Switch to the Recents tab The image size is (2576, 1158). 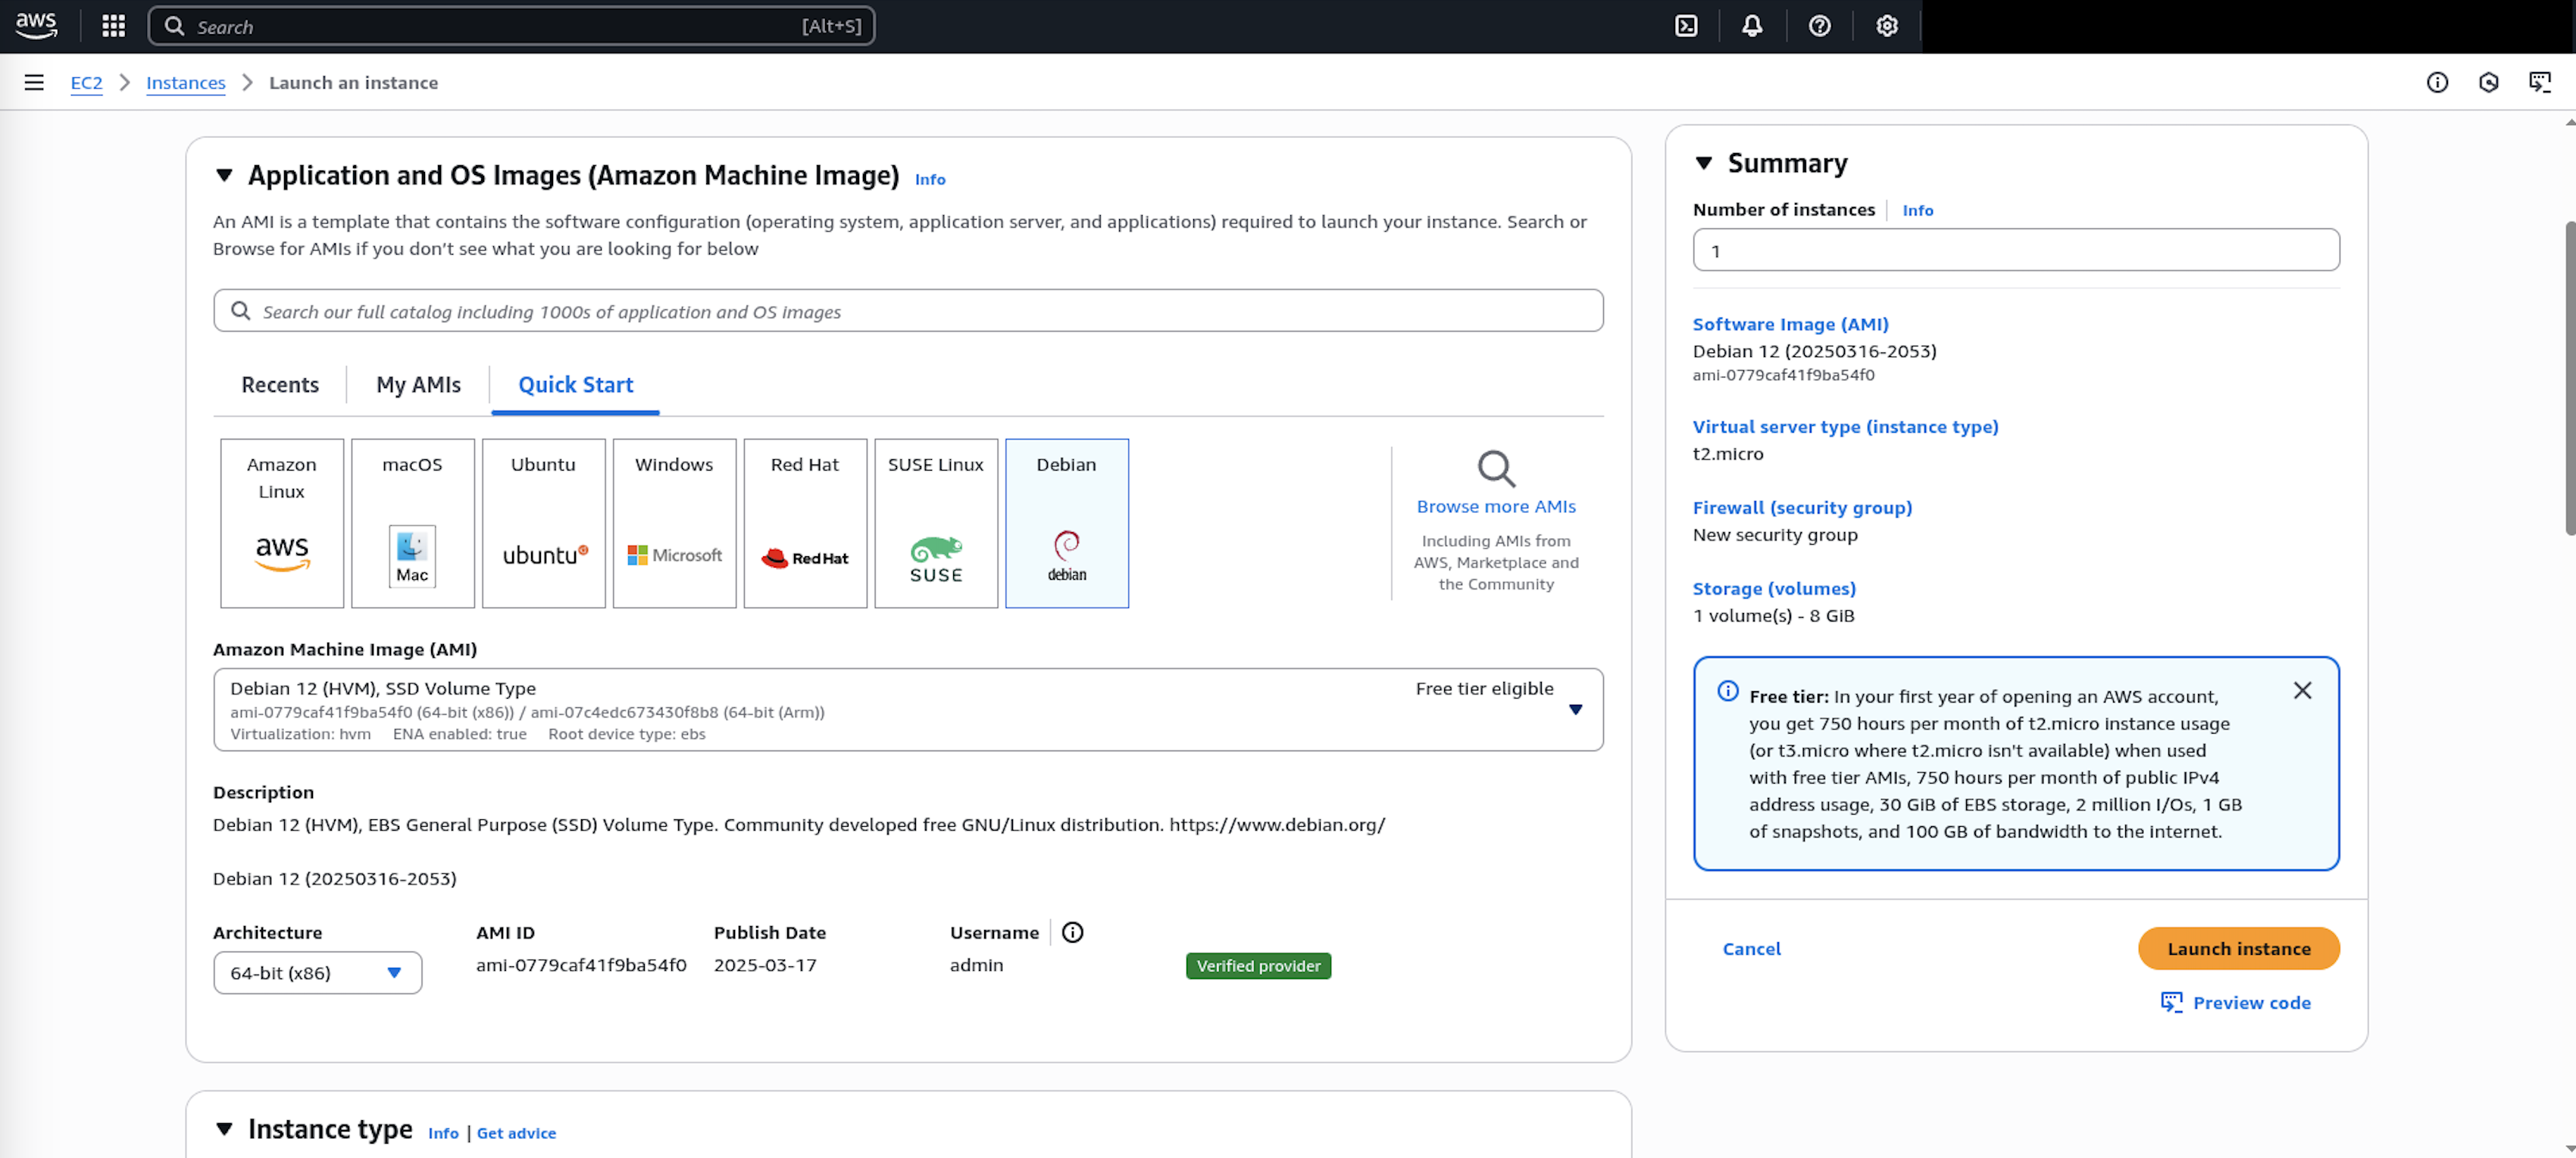(x=280, y=385)
